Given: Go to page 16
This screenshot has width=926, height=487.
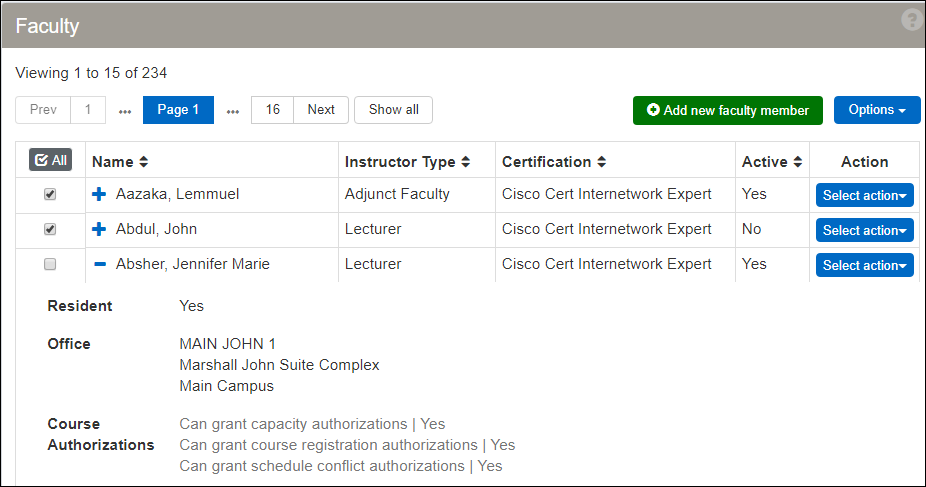Looking at the screenshot, I should pos(272,110).
